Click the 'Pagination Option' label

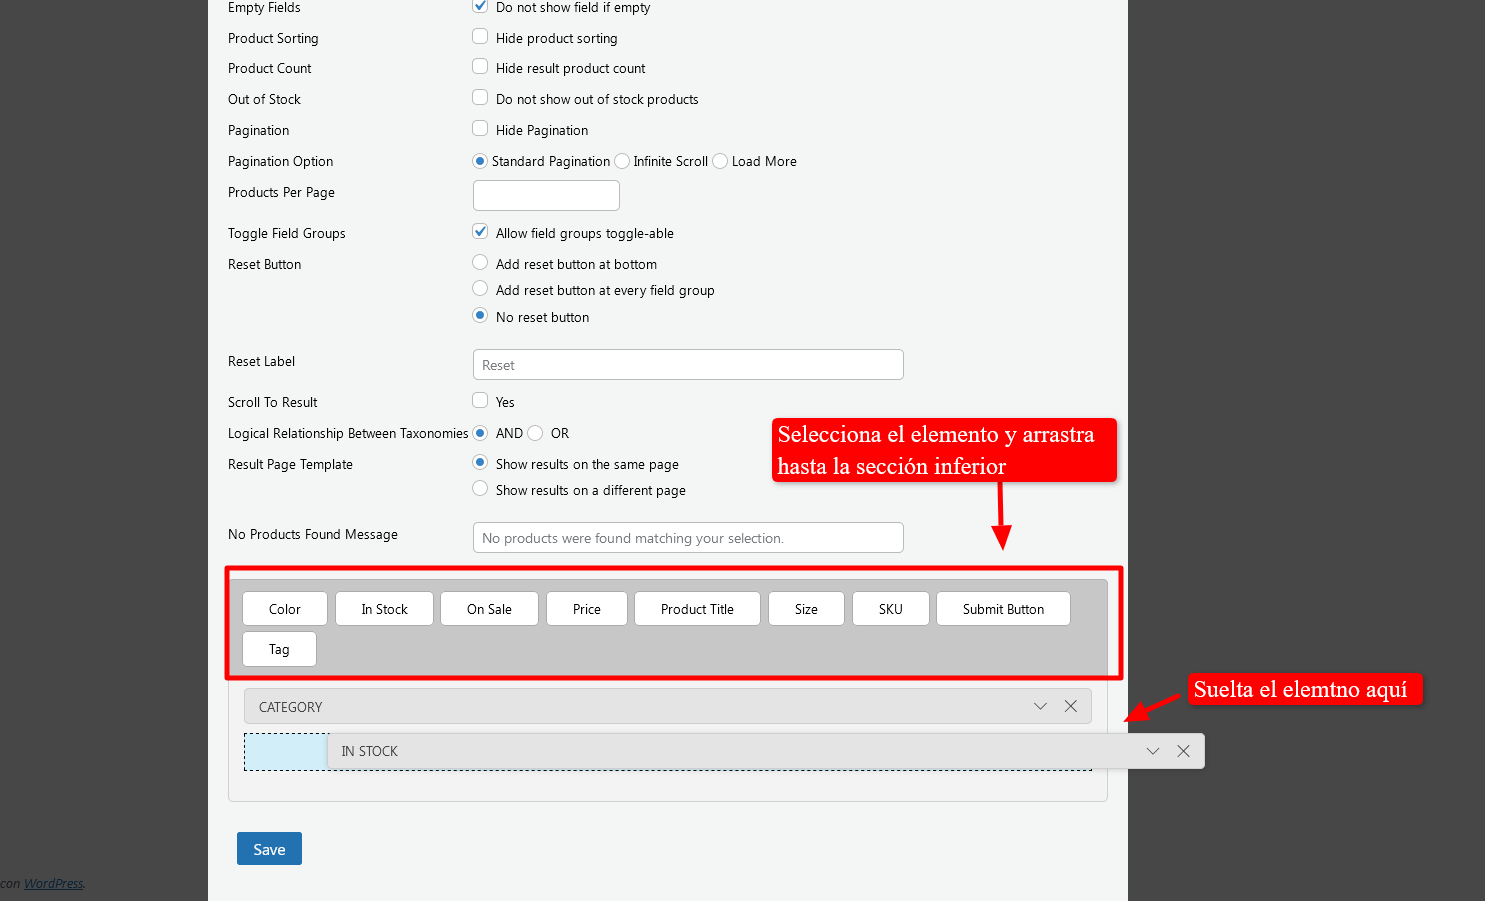point(280,161)
